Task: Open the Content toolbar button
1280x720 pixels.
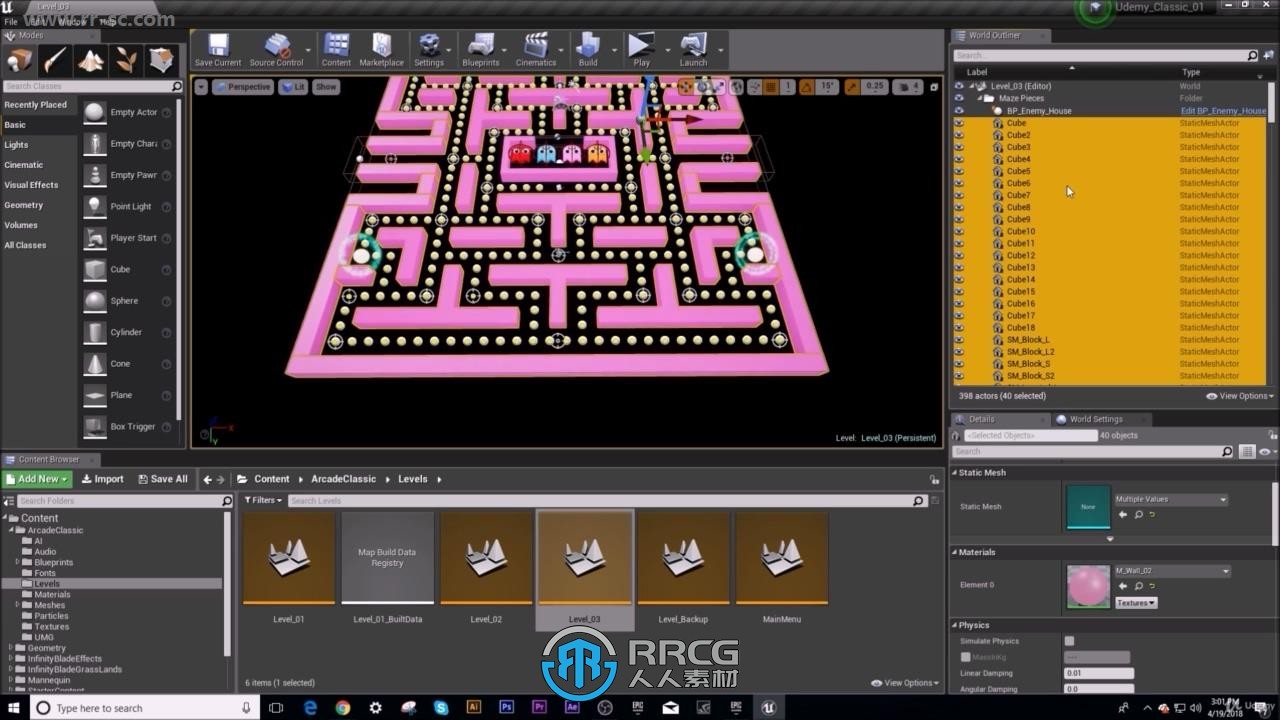Action: coord(336,50)
